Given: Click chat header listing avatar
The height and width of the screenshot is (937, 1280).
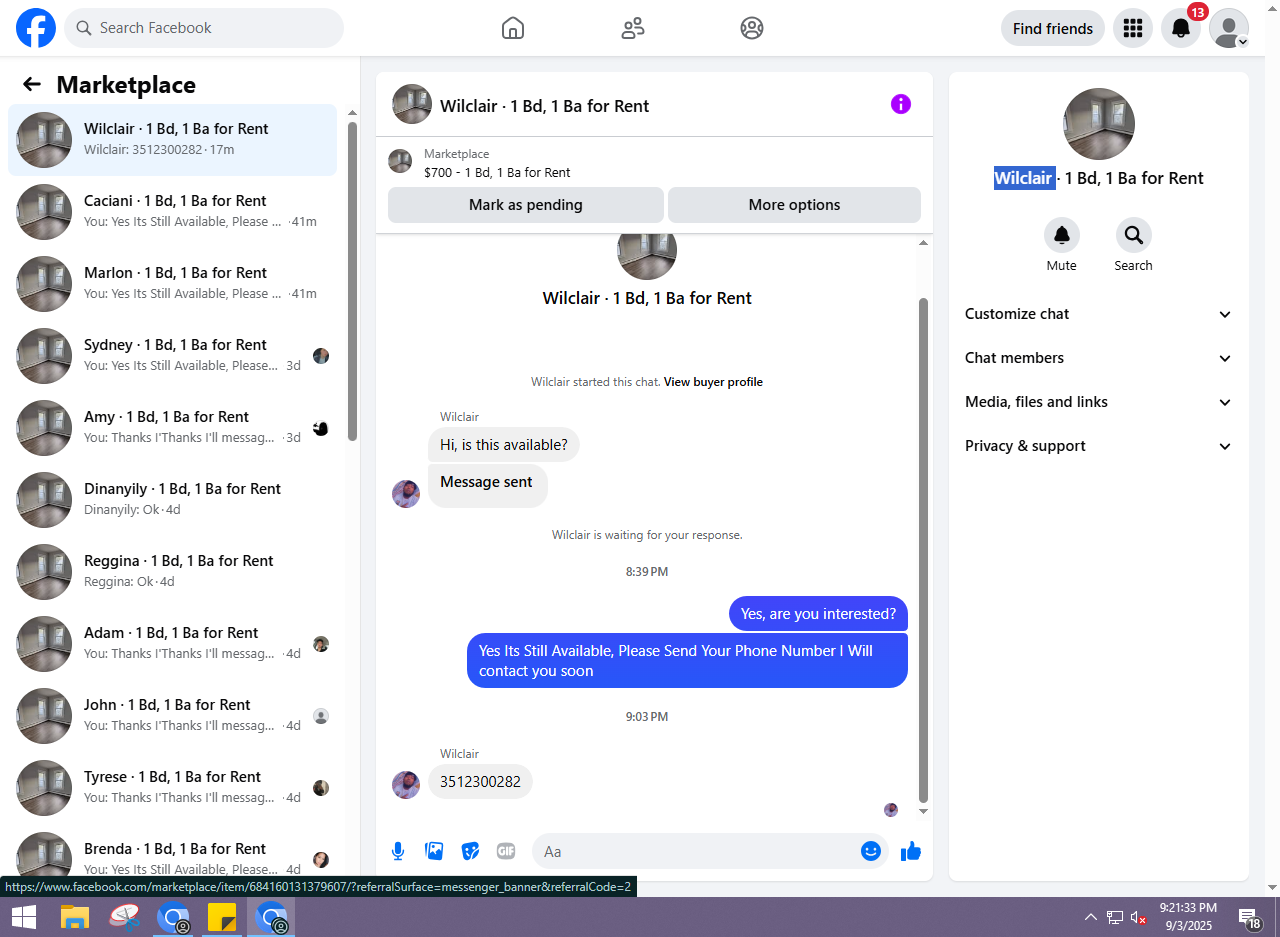Looking at the screenshot, I should 412,104.
